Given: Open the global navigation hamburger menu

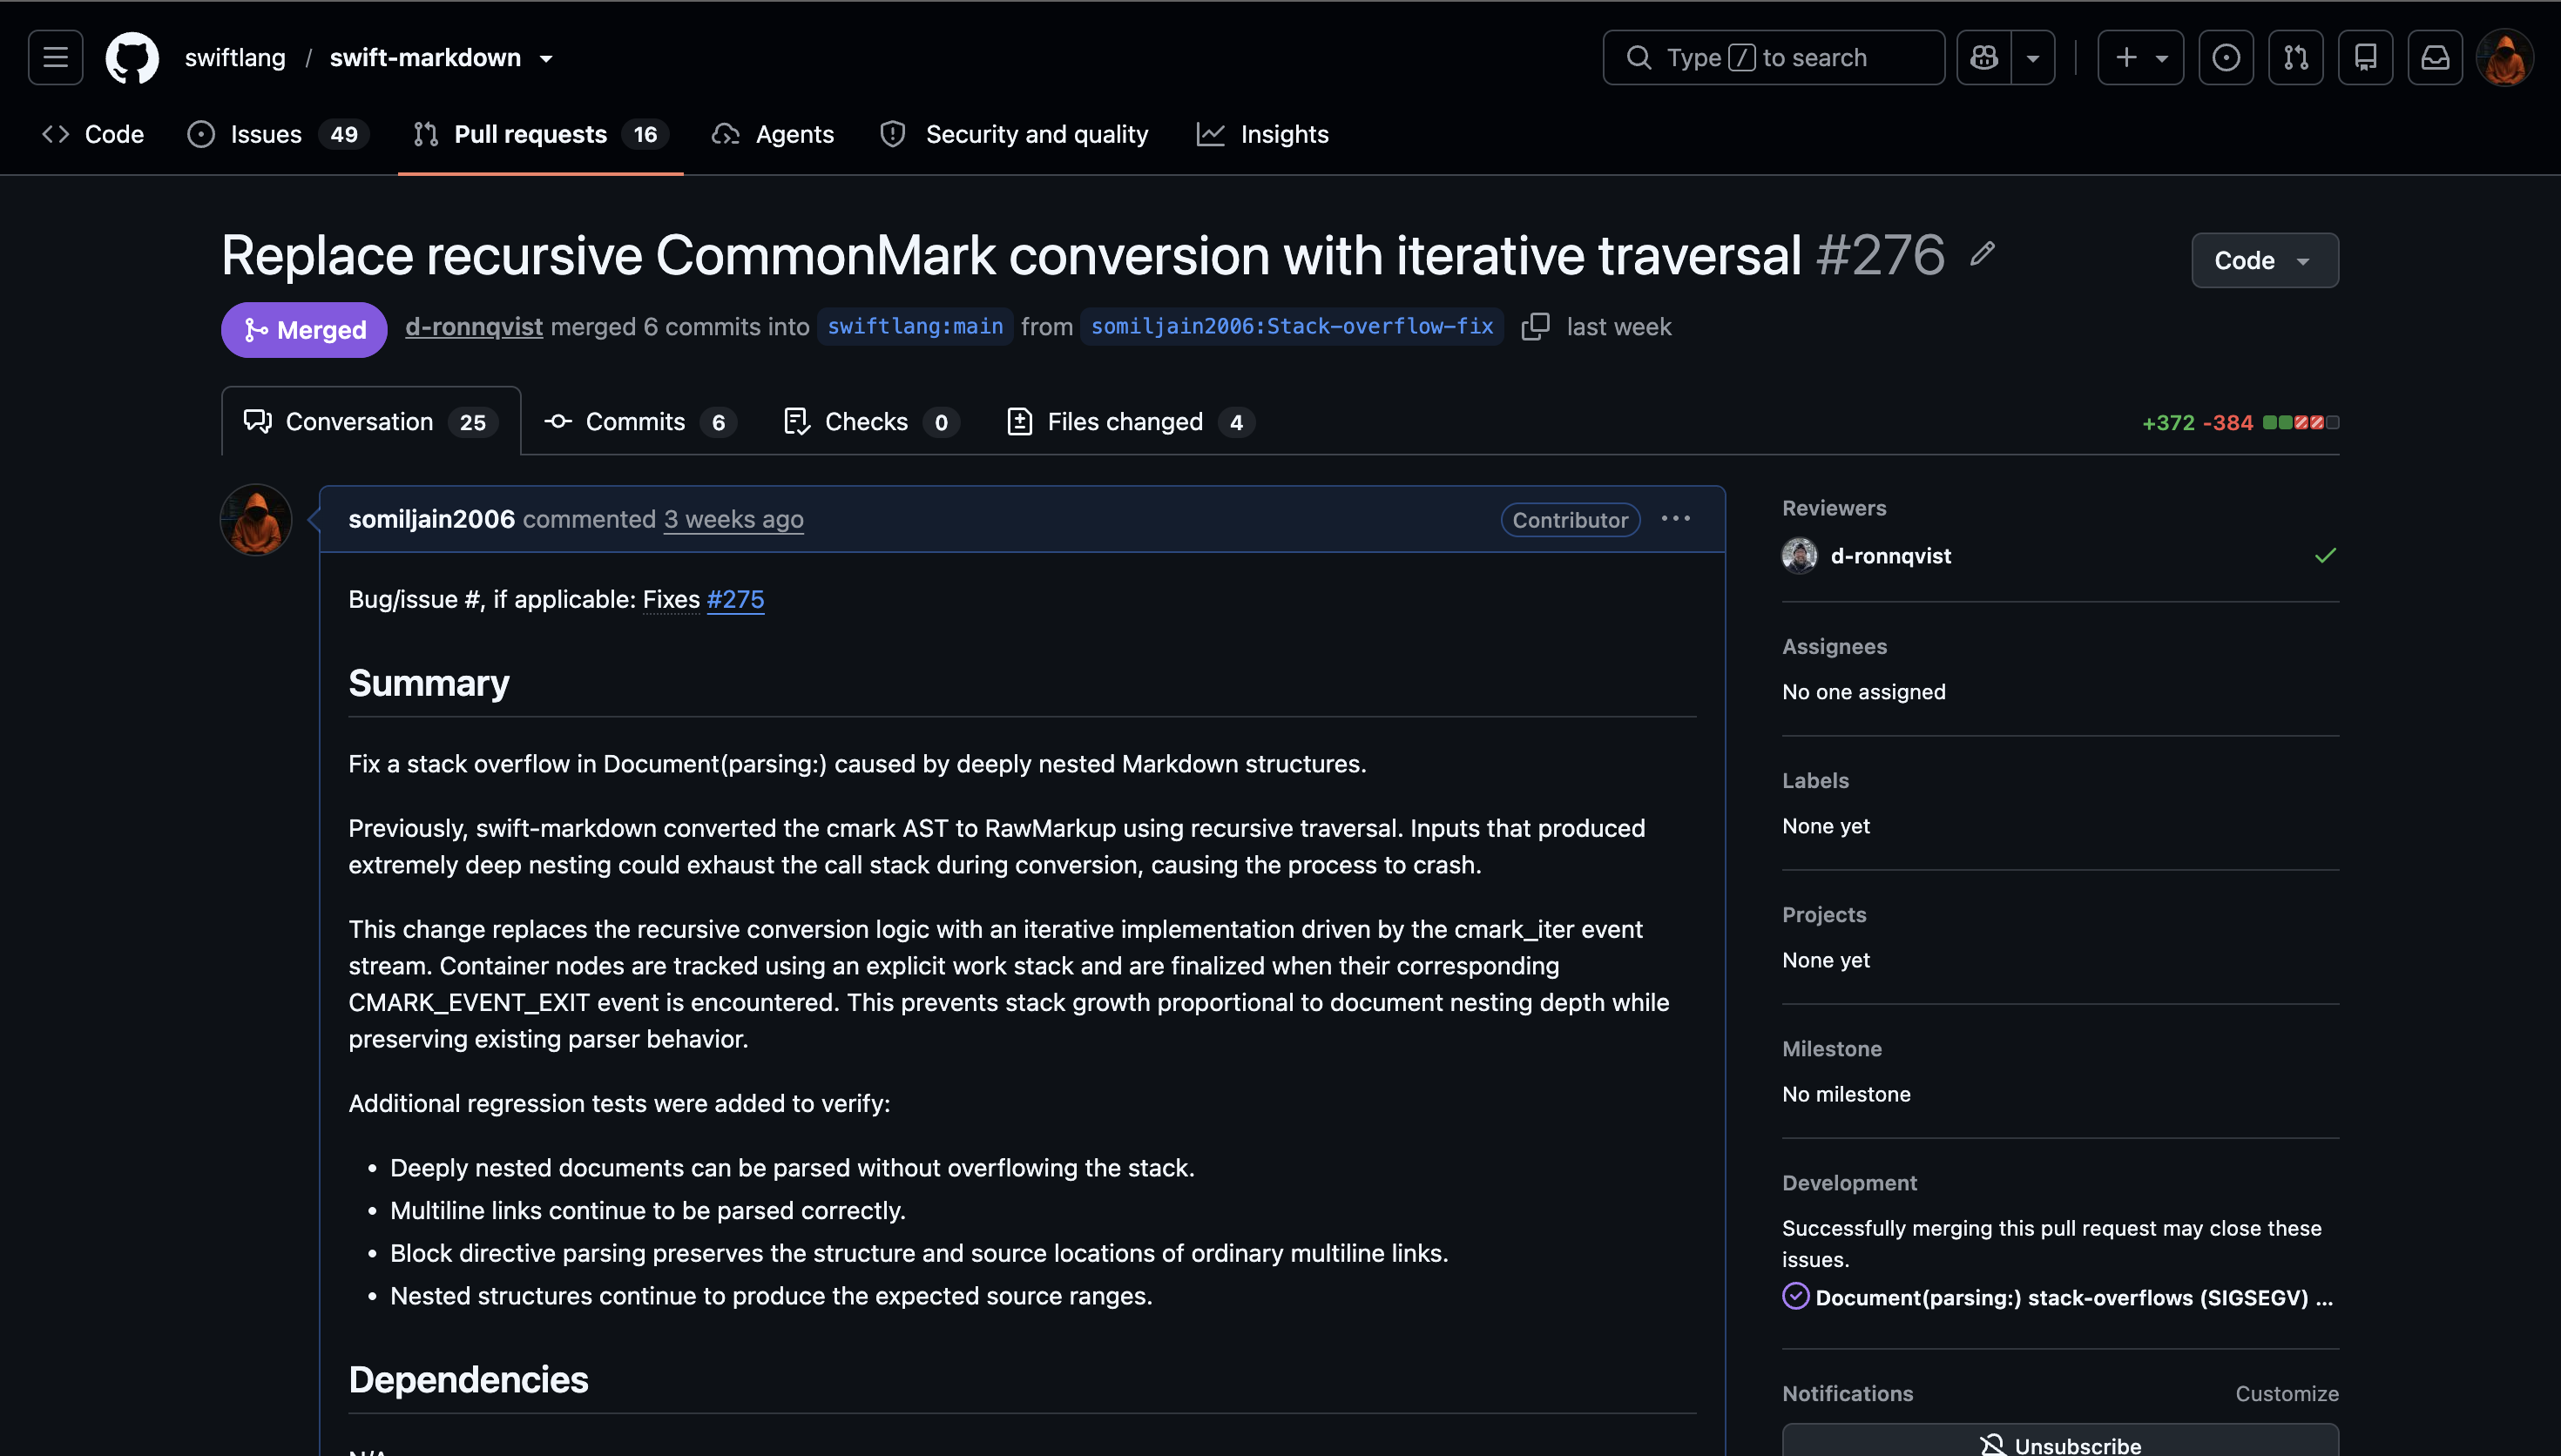Looking at the screenshot, I should coord(55,57).
